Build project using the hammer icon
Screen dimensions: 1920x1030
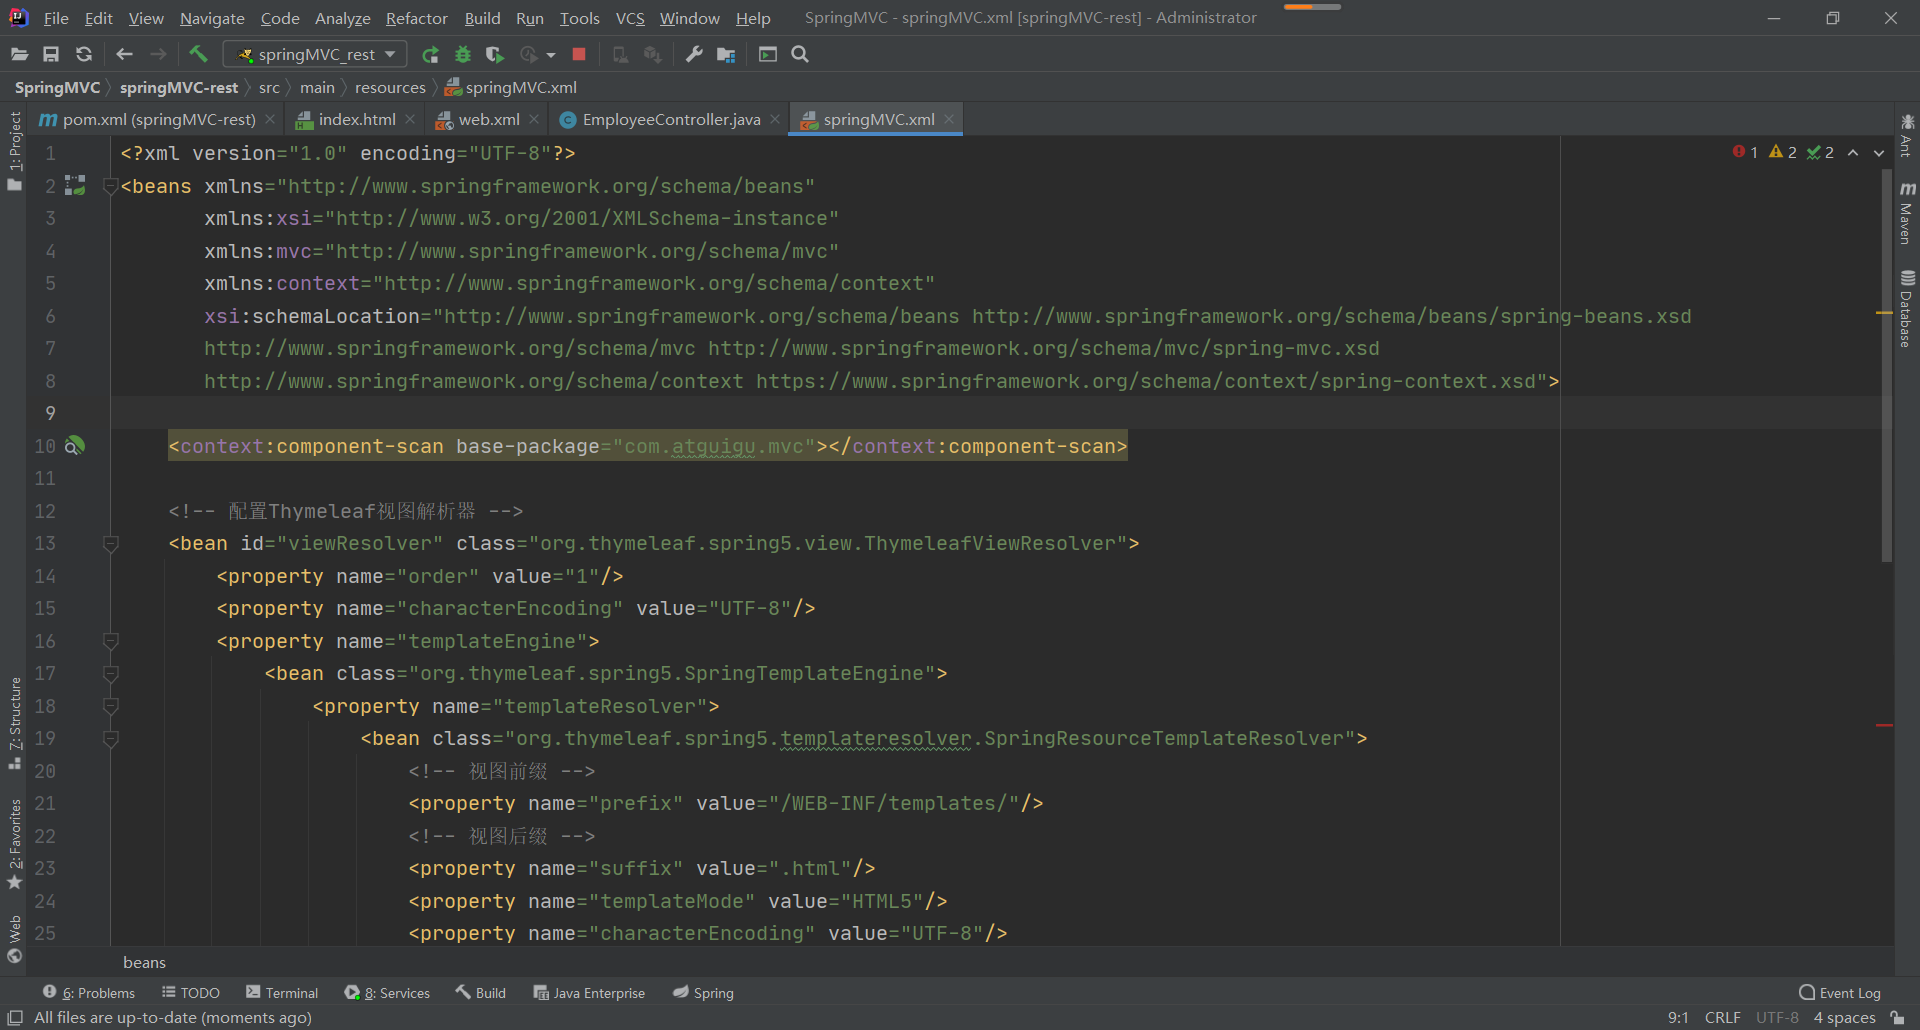197,54
